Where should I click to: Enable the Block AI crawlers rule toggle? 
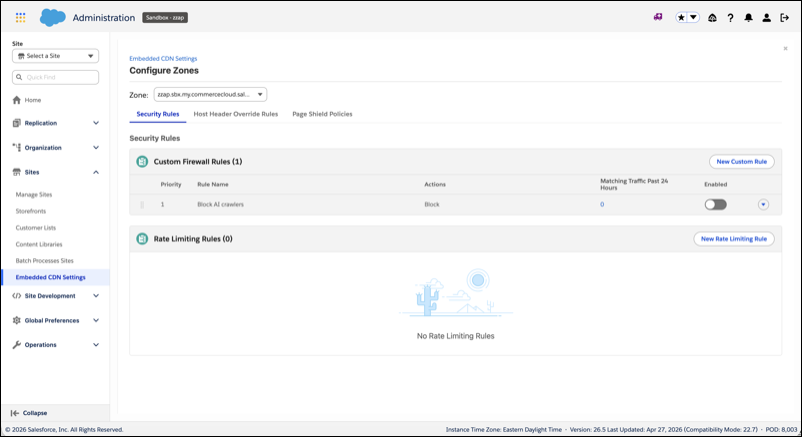click(716, 205)
